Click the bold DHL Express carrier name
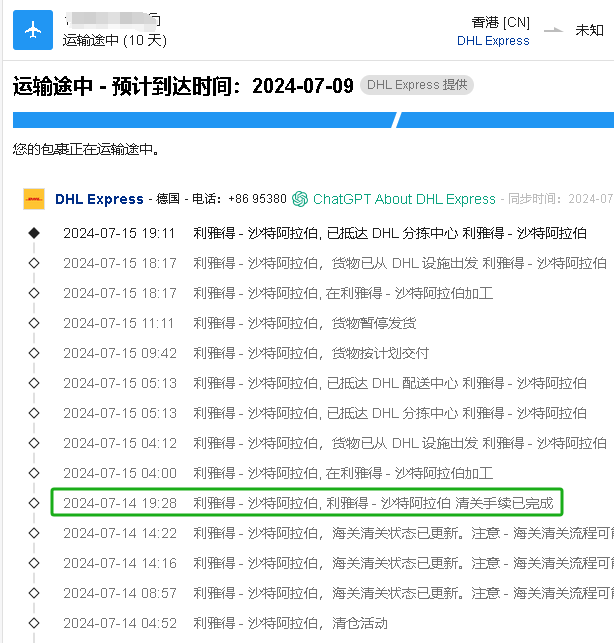The image size is (614, 643). click(99, 199)
